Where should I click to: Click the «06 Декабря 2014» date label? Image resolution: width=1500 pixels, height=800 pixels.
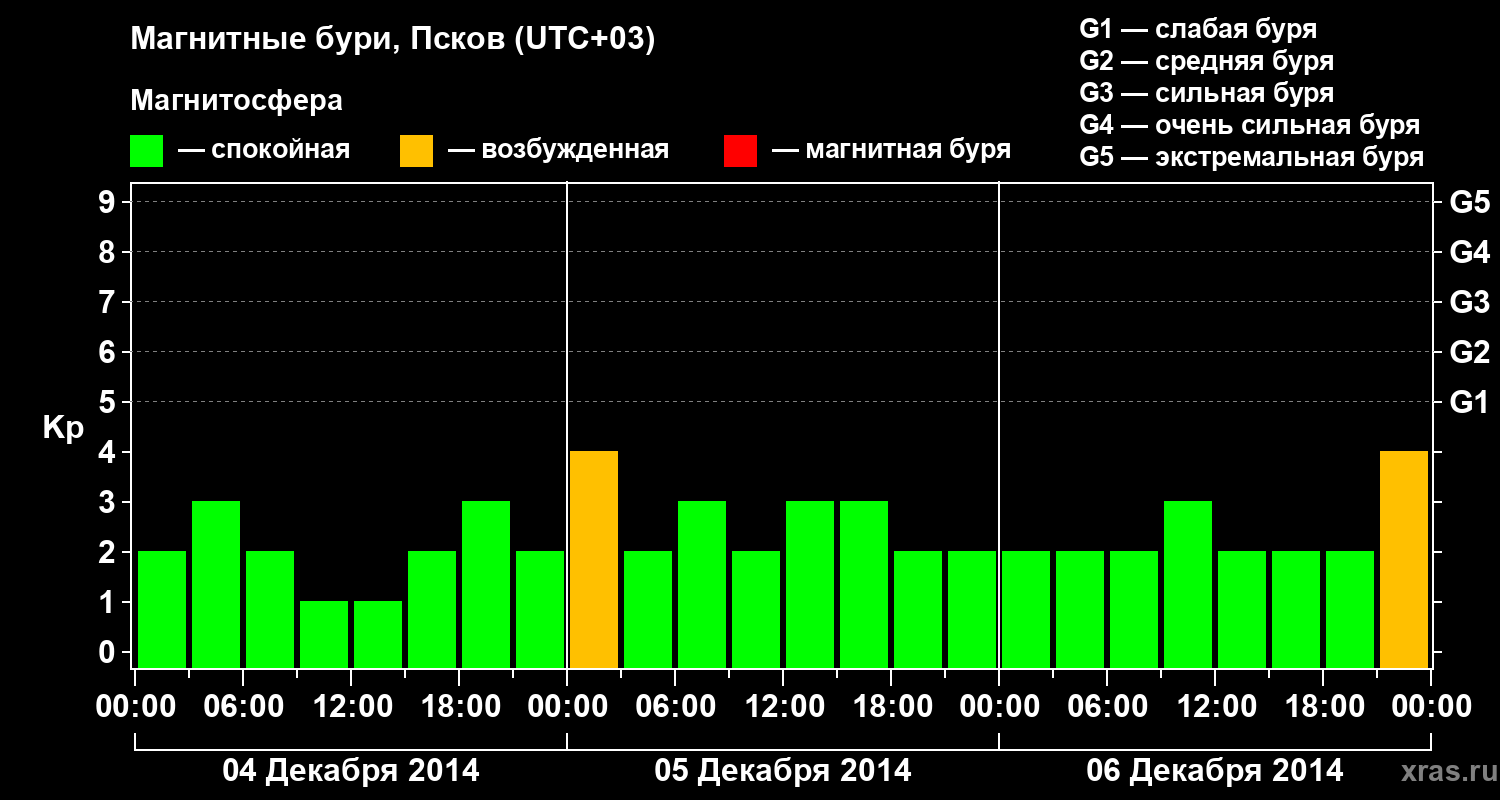point(1215,771)
